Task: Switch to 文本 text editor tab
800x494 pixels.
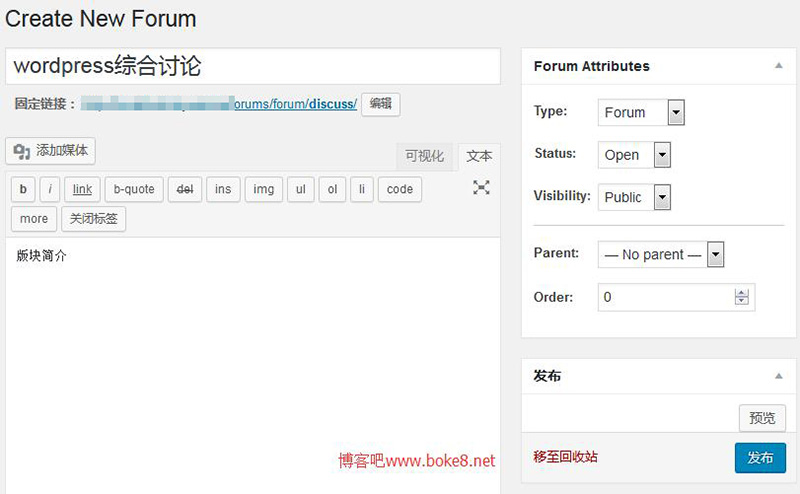Action: tap(479, 156)
